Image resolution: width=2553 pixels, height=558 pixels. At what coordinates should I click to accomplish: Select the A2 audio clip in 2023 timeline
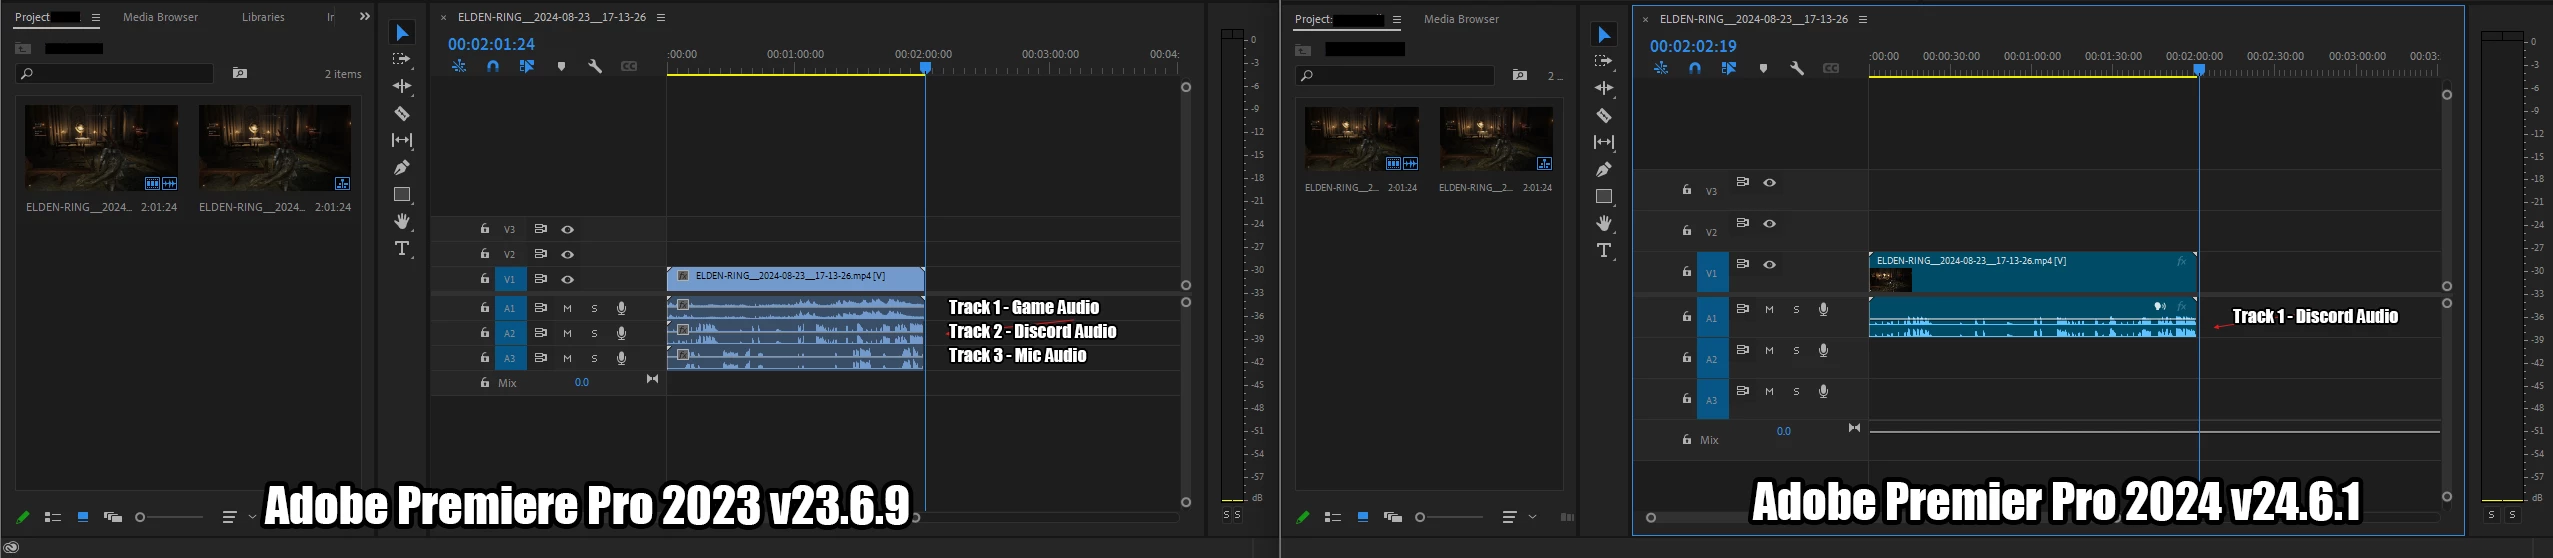(796, 333)
